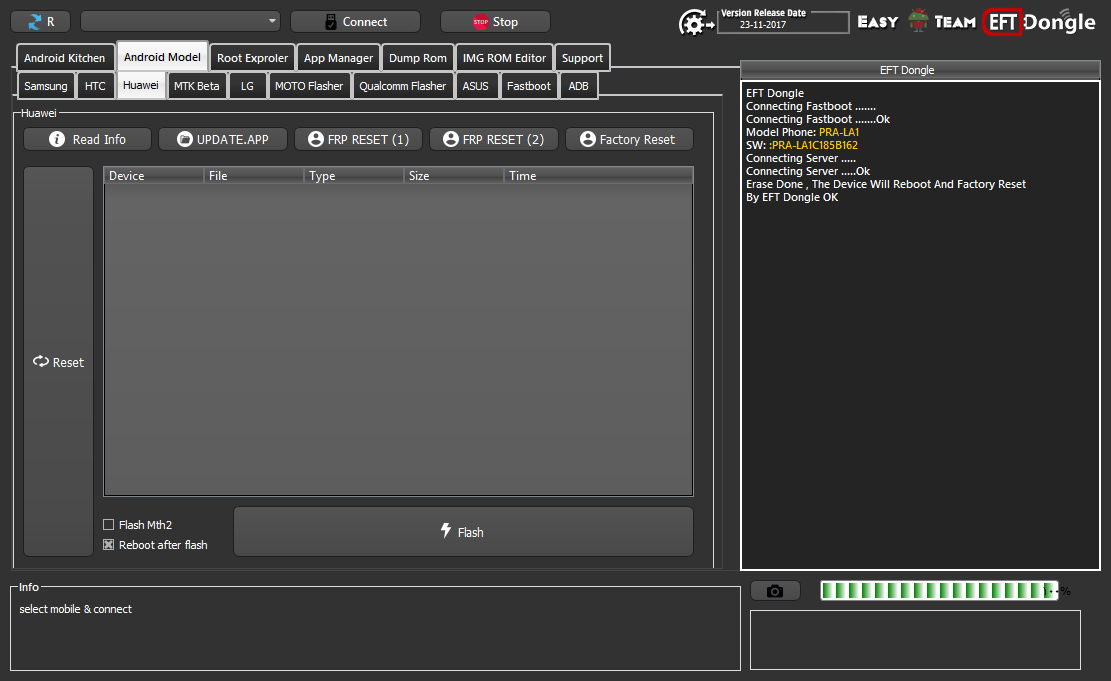The width and height of the screenshot is (1111, 681).
Task: Click the Size column header
Action: 454,176
